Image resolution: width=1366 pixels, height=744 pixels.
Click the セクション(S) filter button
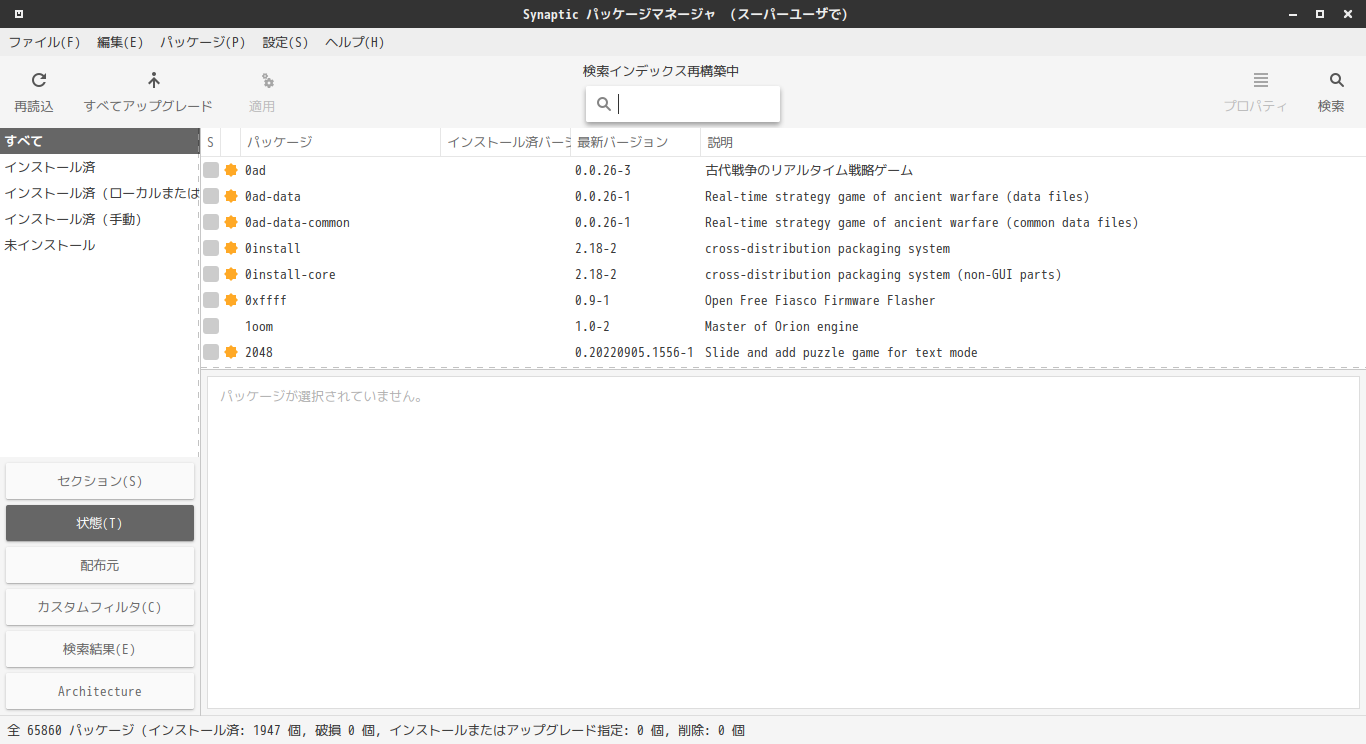coord(100,481)
